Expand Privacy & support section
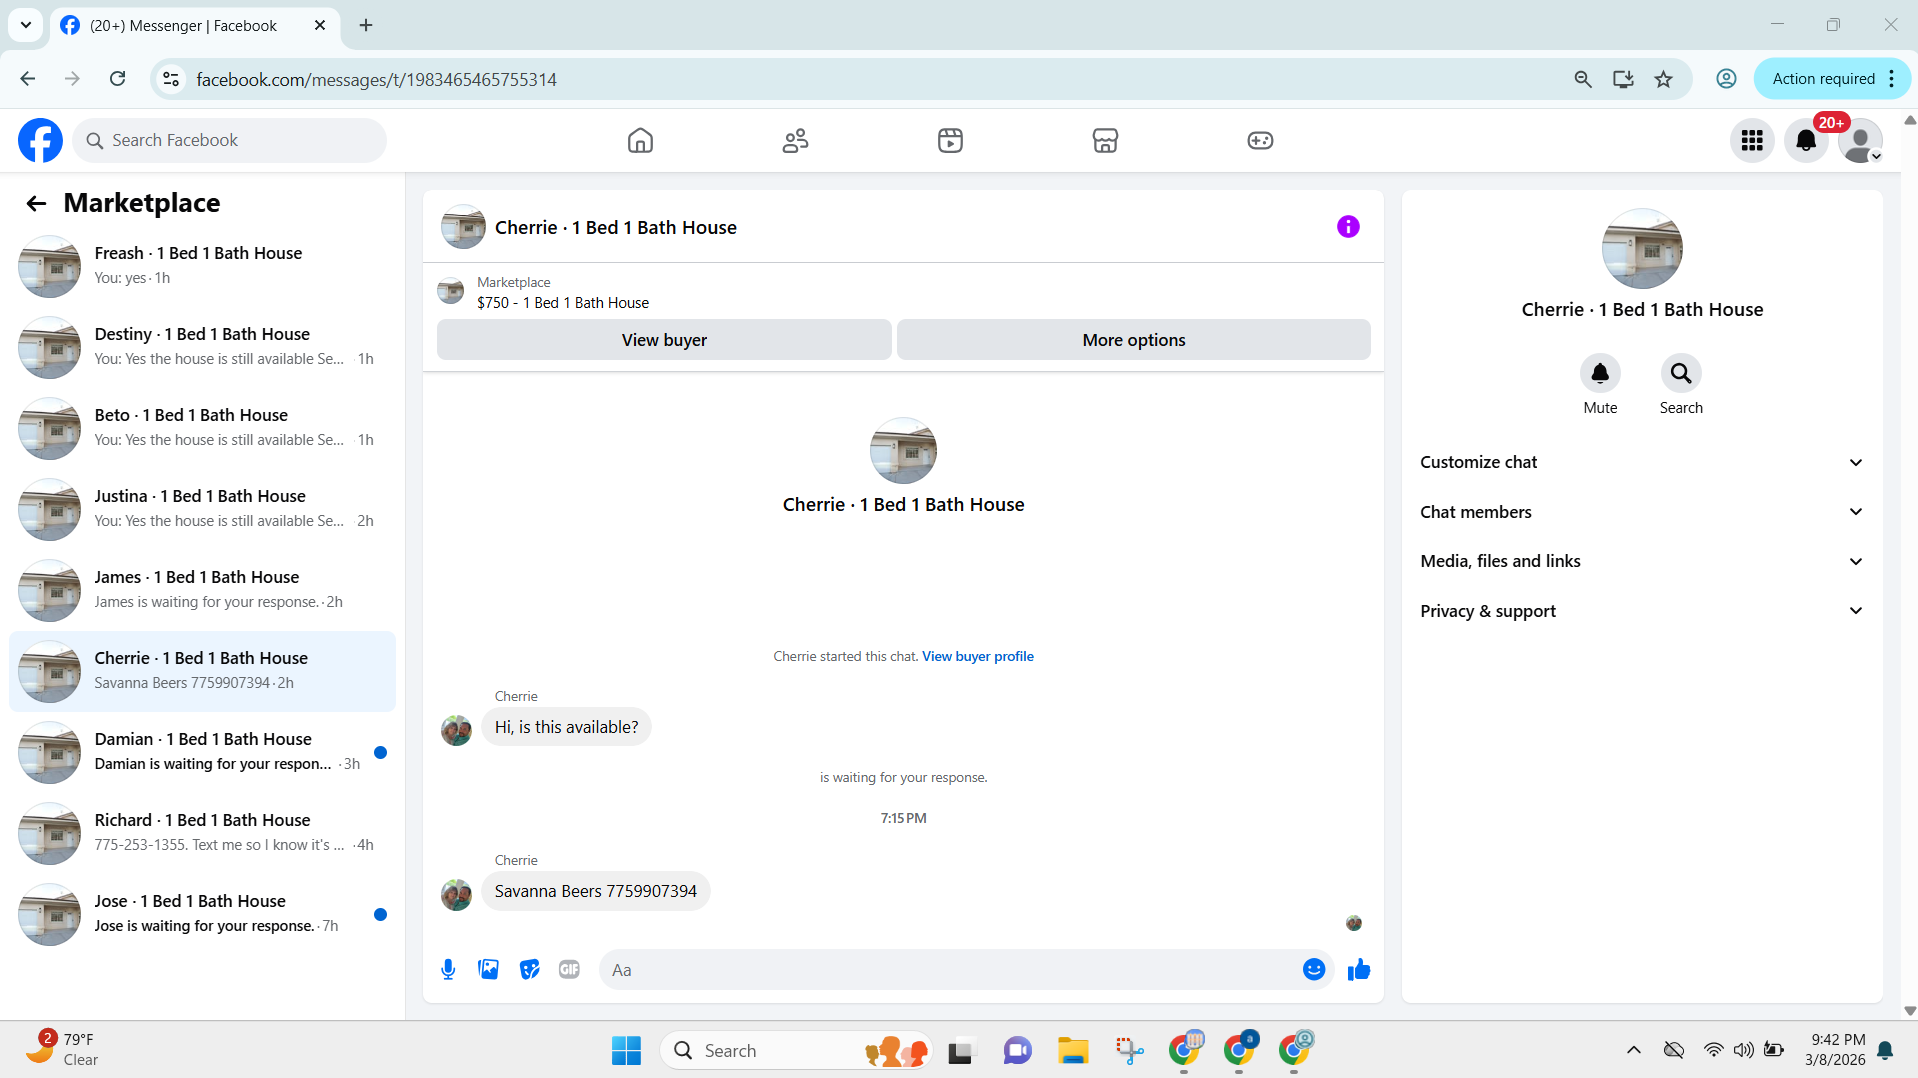The image size is (1918, 1078). pyautogui.click(x=1642, y=611)
